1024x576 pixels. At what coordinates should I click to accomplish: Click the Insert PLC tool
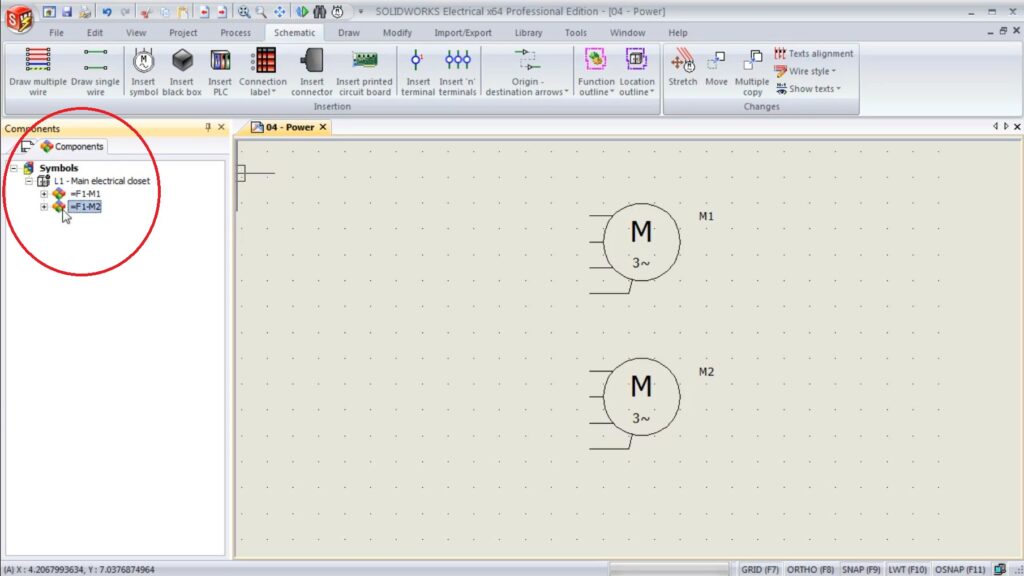pos(220,72)
